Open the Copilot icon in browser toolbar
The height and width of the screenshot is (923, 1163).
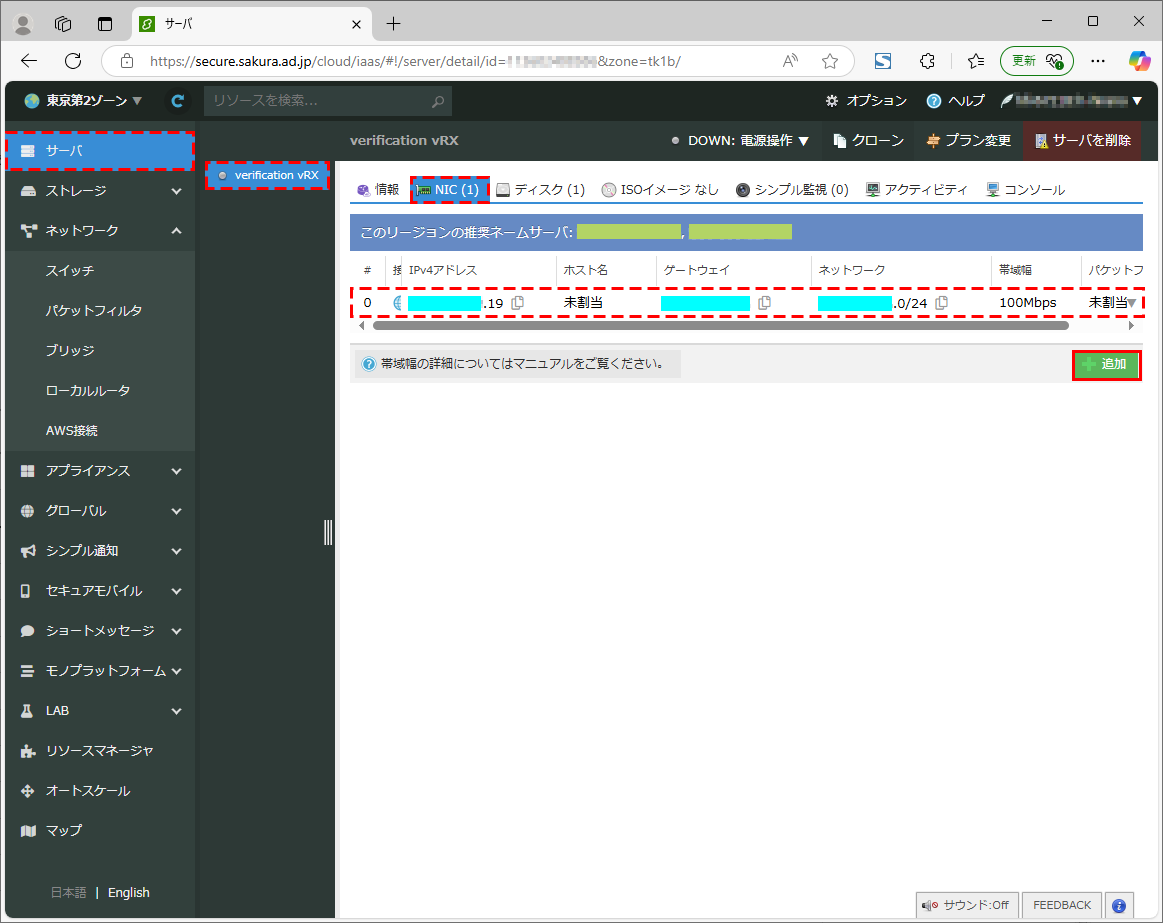click(x=1139, y=61)
